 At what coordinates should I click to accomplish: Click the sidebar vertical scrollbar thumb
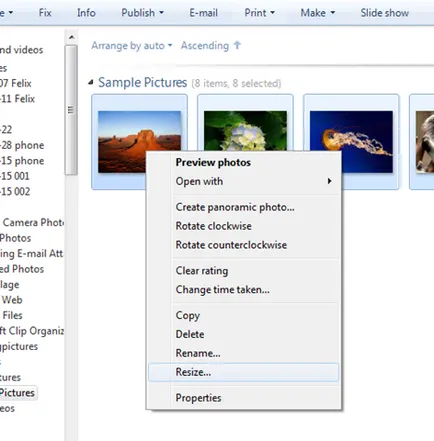(71, 110)
